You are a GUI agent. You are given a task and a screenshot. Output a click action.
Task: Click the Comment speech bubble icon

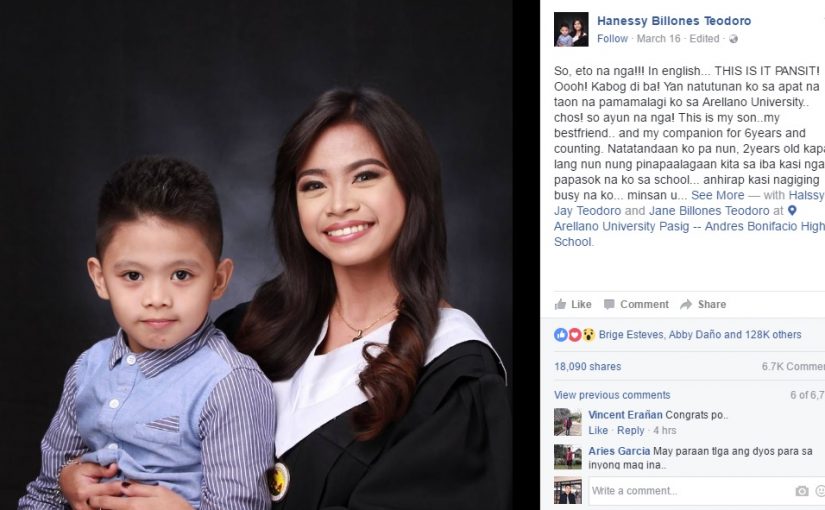[609, 304]
